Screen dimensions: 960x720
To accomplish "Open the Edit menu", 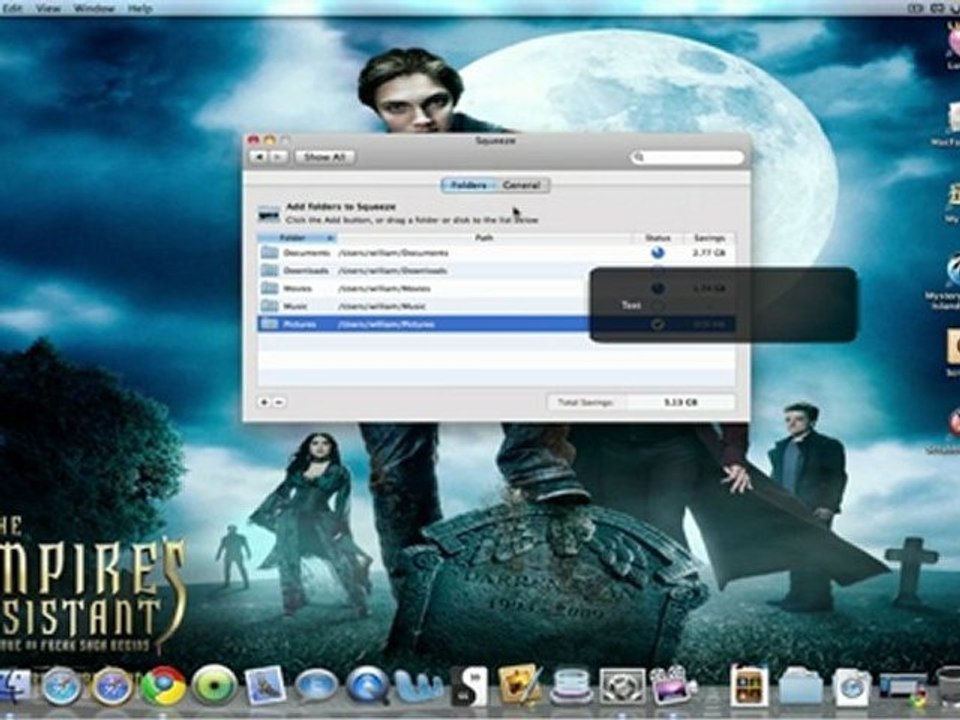I will pyautogui.click(x=13, y=9).
